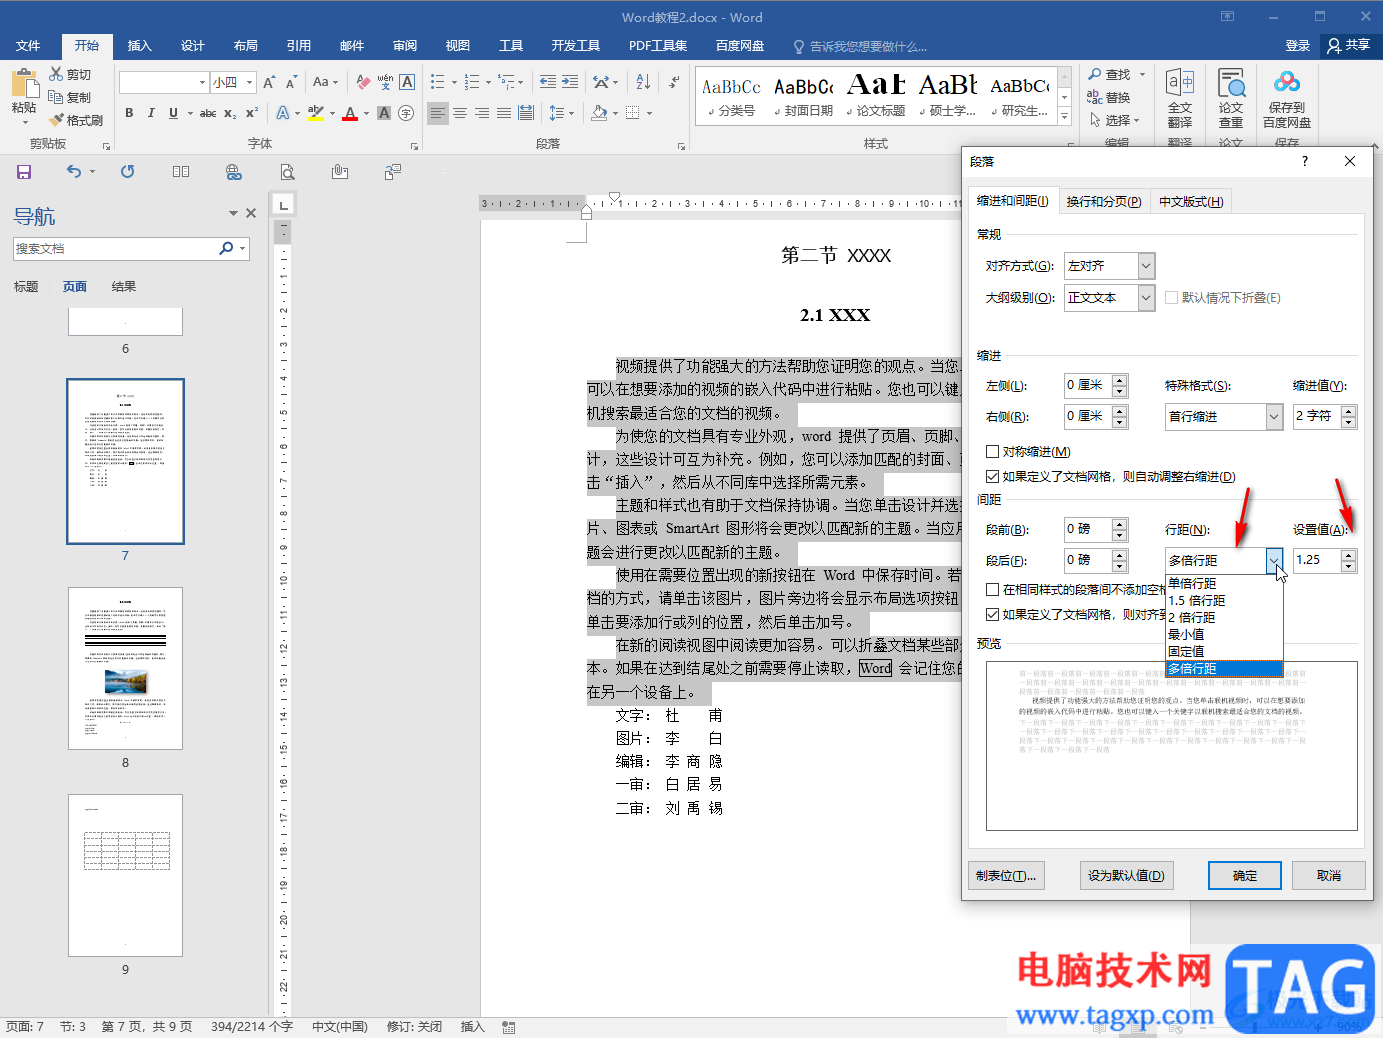Select page 9 thumbnail

(x=125, y=875)
